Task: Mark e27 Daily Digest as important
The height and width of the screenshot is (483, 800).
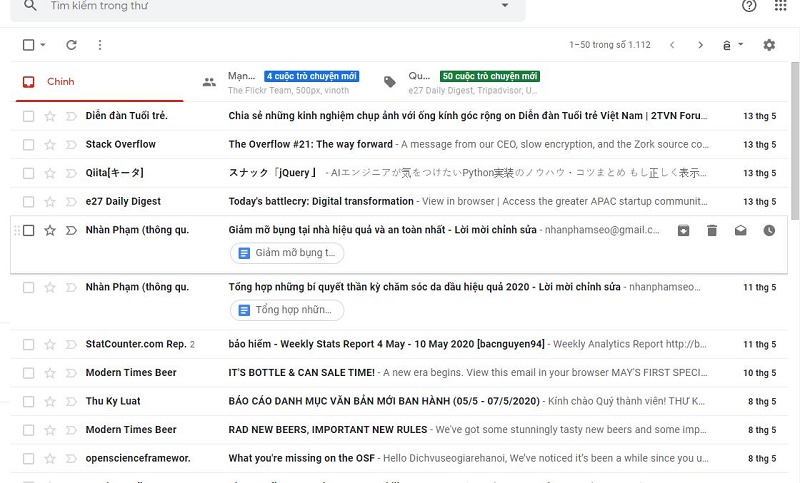Action: point(71,202)
